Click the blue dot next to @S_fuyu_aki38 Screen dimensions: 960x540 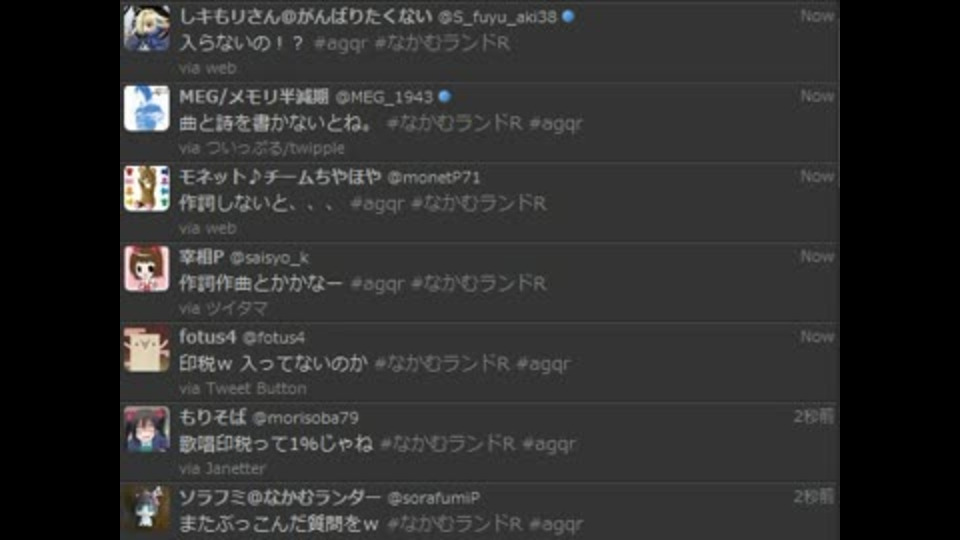[568, 17]
